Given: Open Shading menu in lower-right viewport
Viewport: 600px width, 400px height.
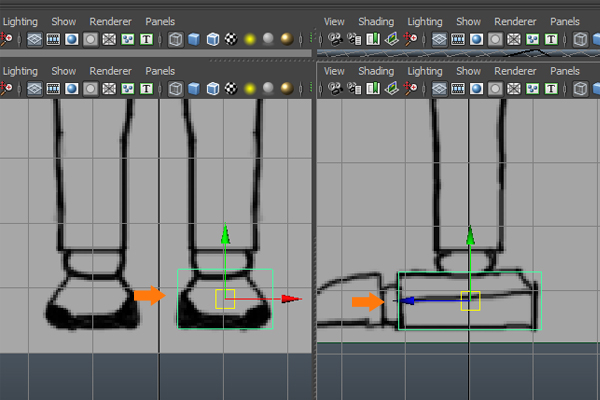Looking at the screenshot, I should [x=375, y=71].
